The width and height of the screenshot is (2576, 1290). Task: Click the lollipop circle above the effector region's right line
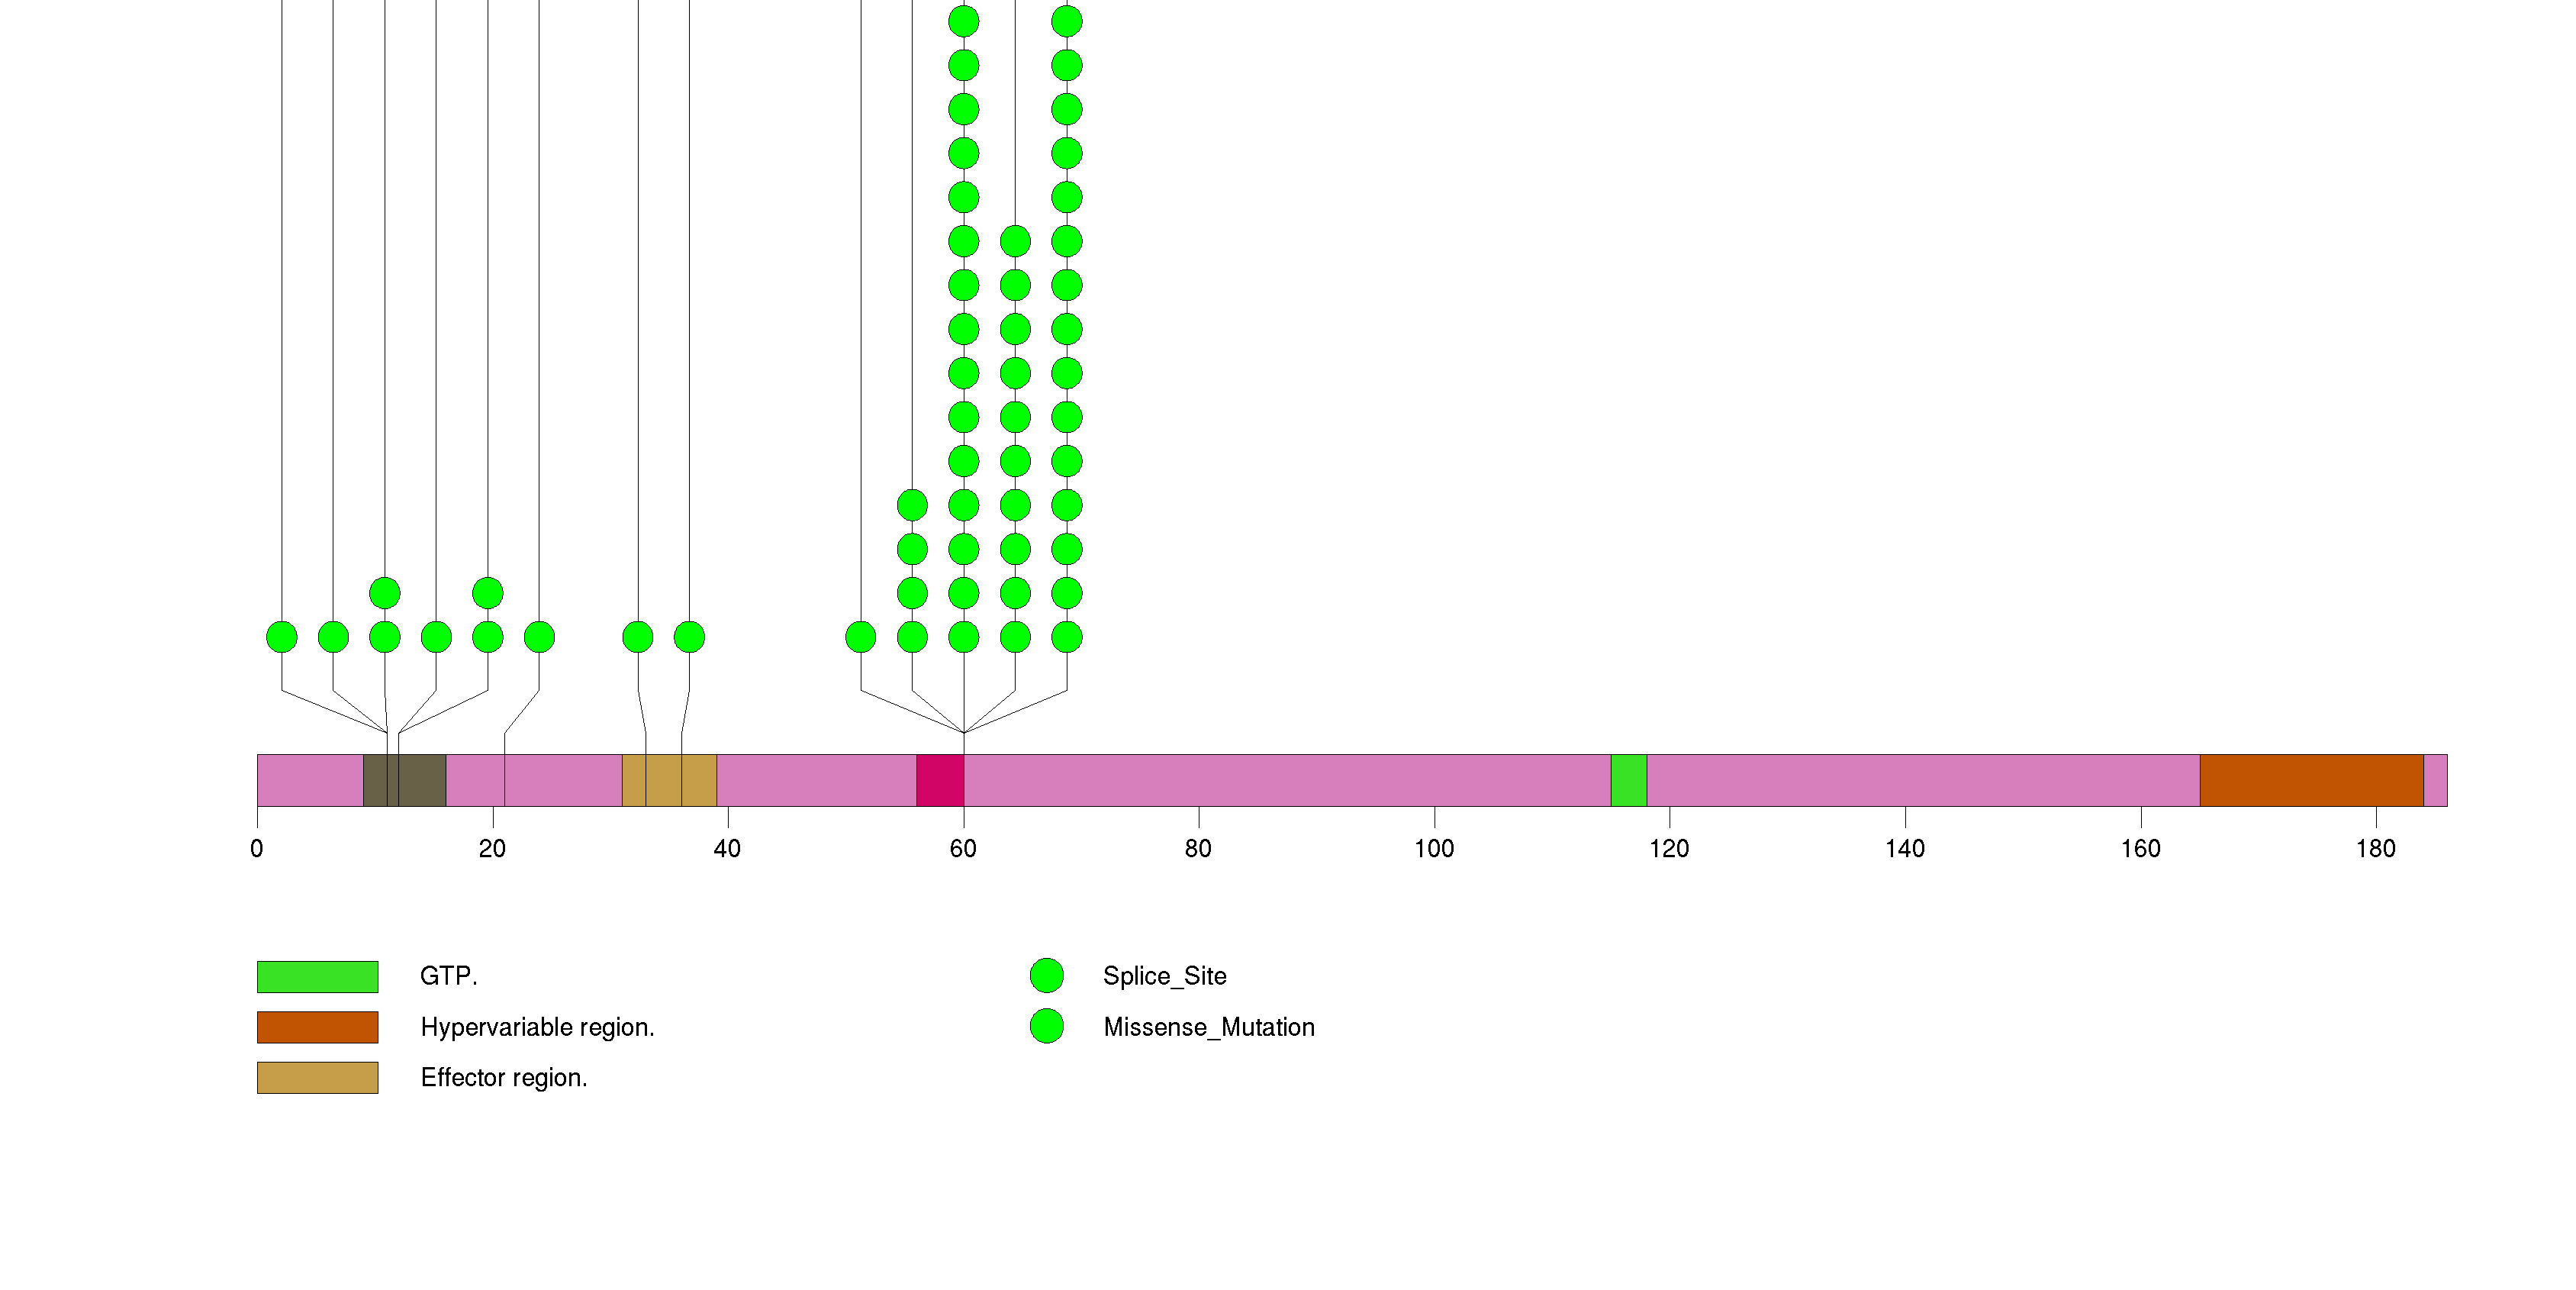click(x=689, y=637)
